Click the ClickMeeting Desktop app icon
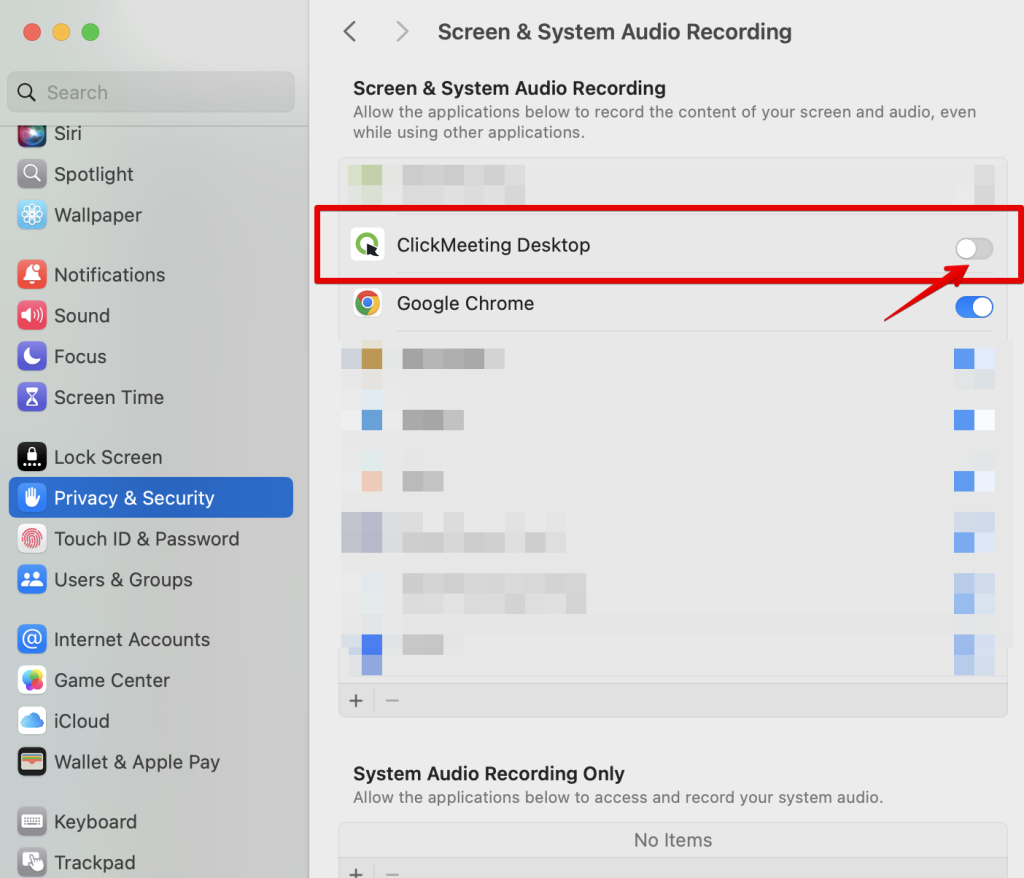 367,245
